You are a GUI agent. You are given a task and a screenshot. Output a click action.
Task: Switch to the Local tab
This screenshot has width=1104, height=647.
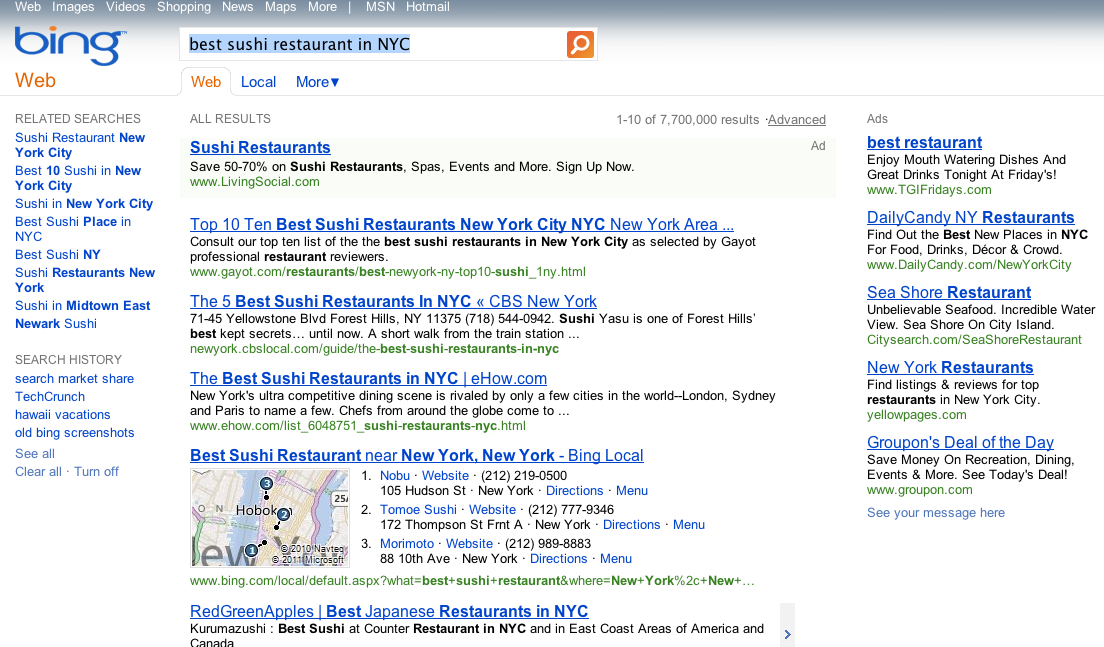pos(258,82)
